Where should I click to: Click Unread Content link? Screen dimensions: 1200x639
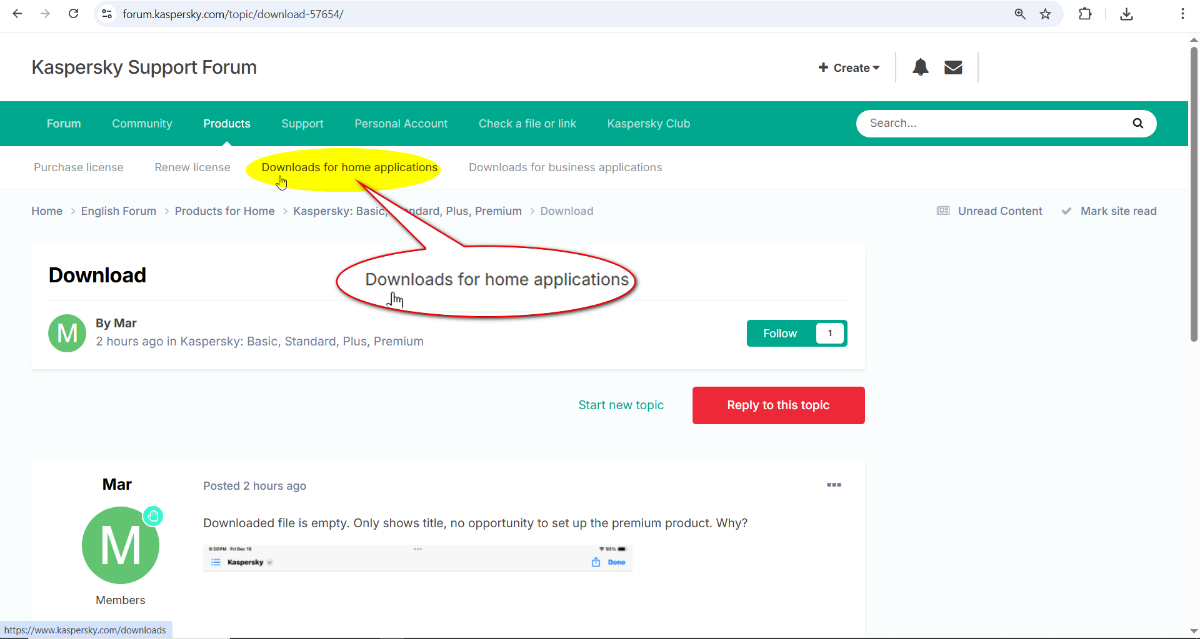pos(1000,211)
